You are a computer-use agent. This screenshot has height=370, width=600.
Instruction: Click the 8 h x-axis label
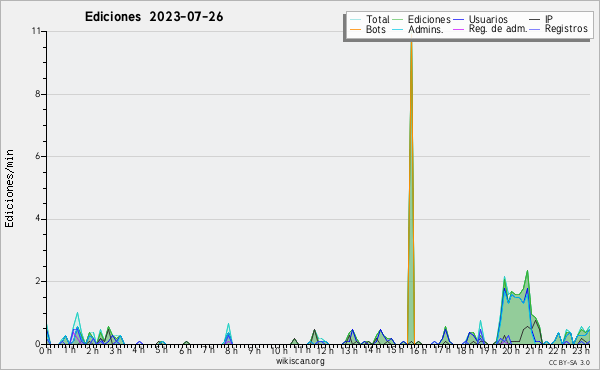click(x=231, y=350)
